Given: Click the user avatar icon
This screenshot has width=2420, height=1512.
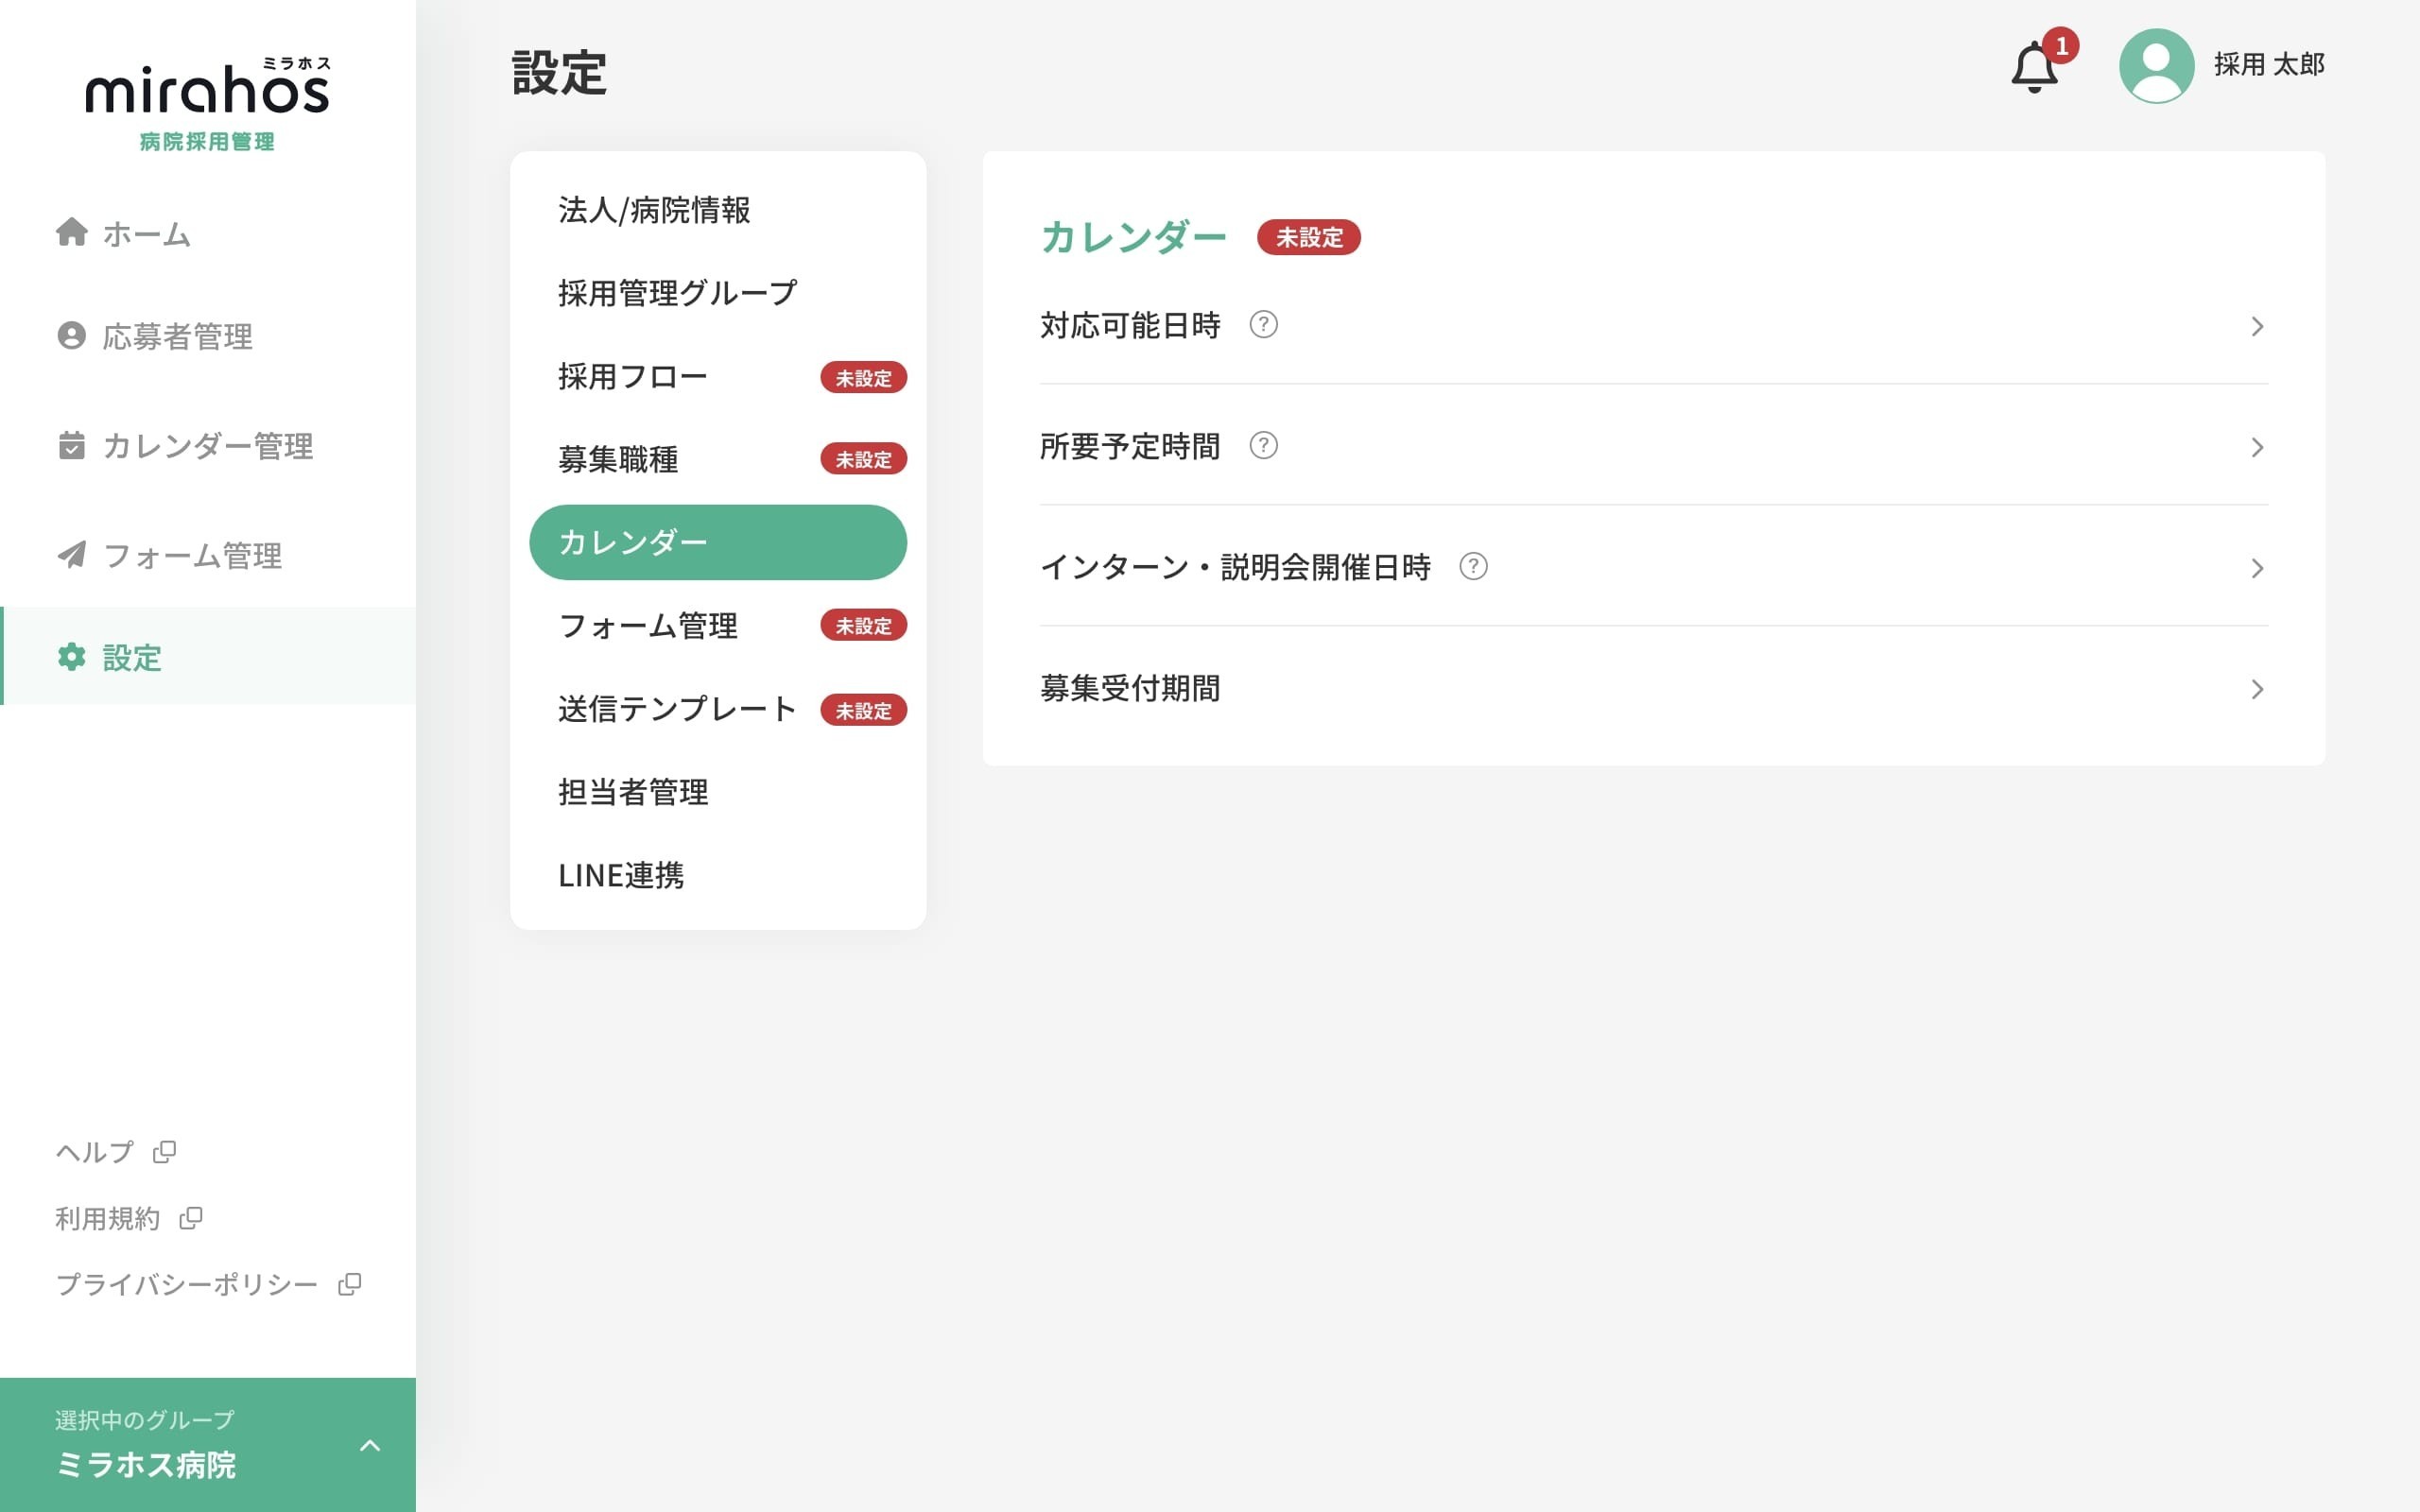Looking at the screenshot, I should tap(2156, 66).
